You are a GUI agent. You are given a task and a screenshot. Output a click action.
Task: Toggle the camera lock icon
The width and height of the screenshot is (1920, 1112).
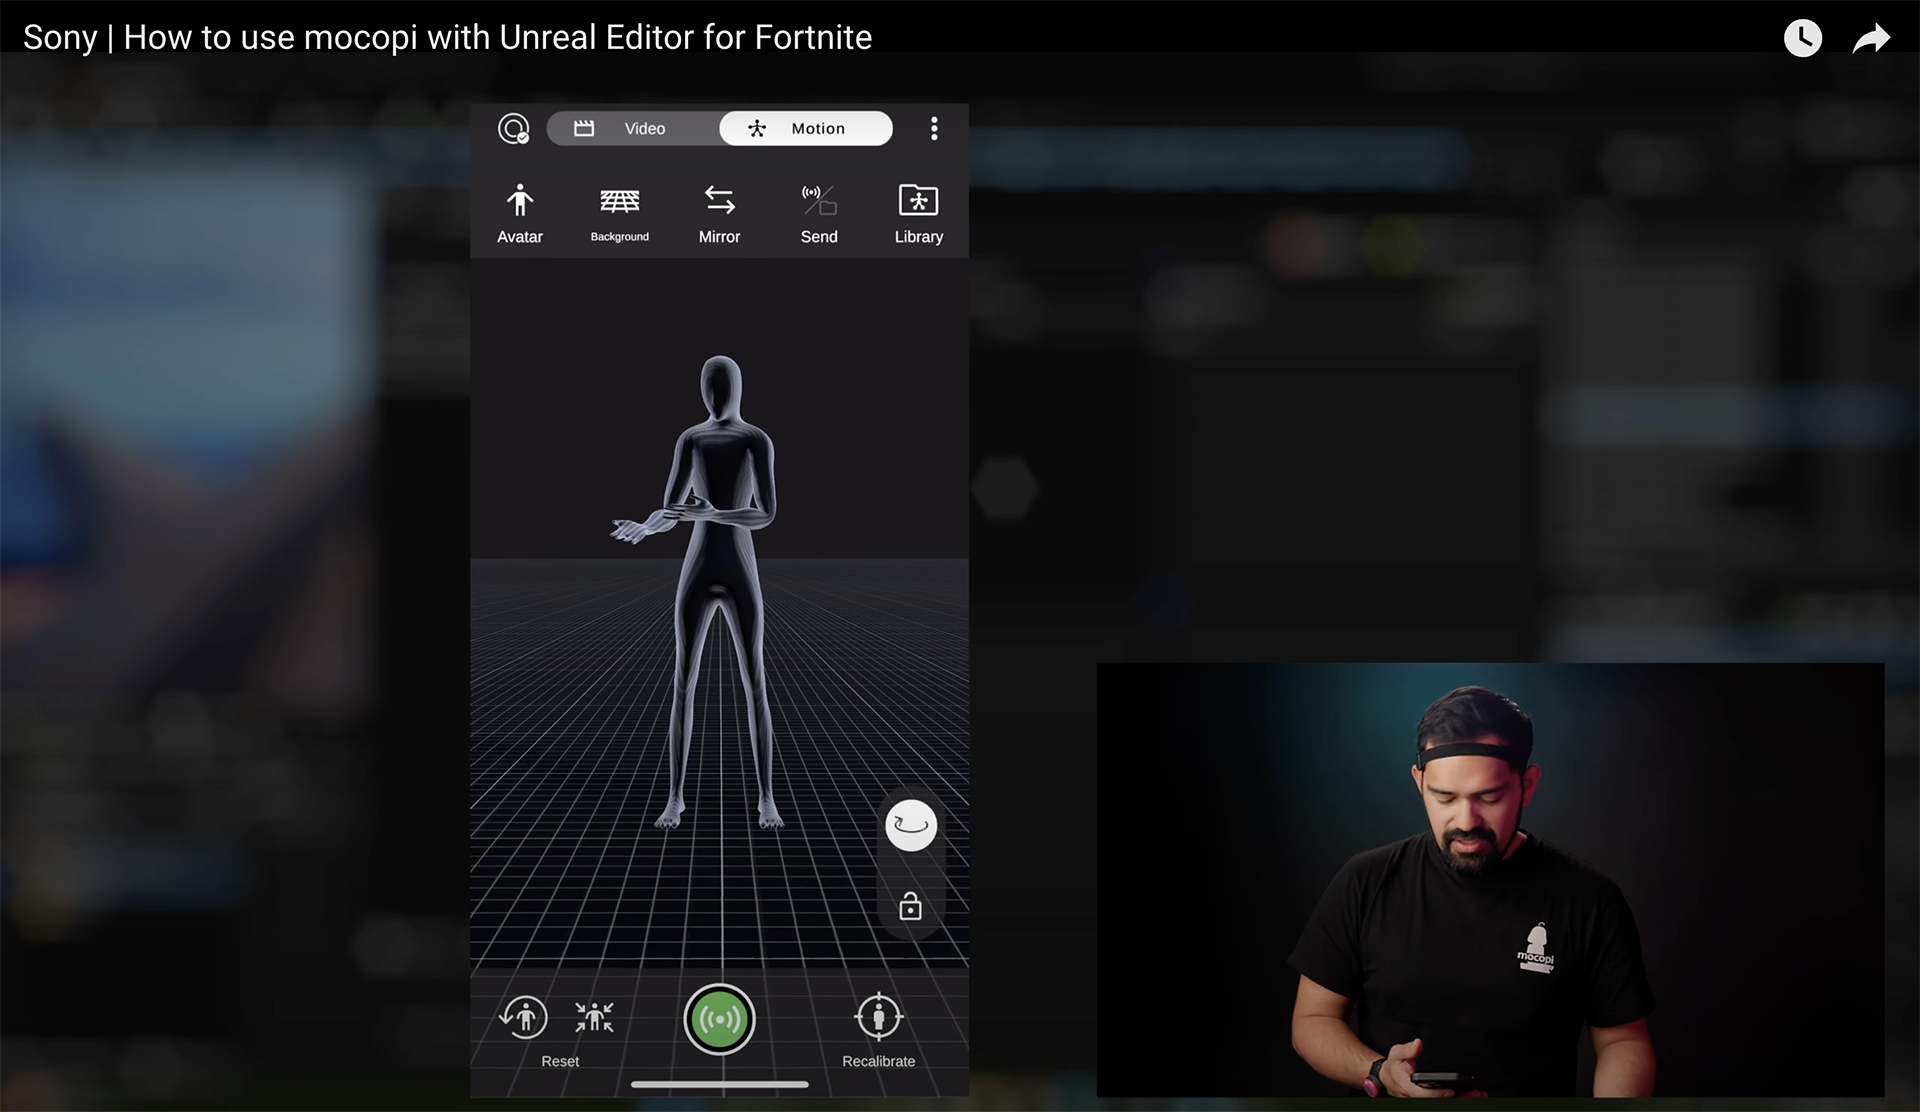(910, 906)
